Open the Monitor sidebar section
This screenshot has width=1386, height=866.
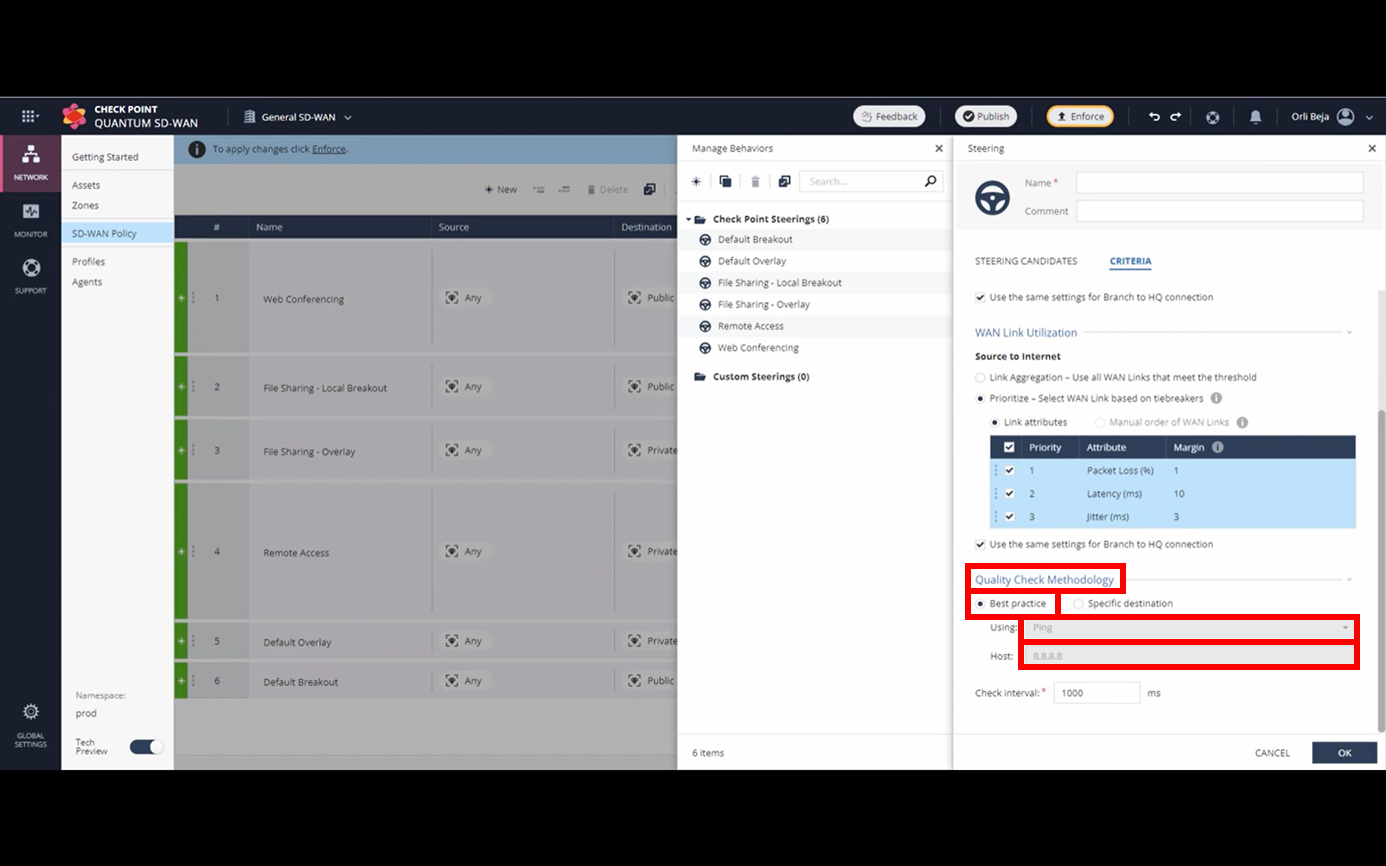click(30, 219)
